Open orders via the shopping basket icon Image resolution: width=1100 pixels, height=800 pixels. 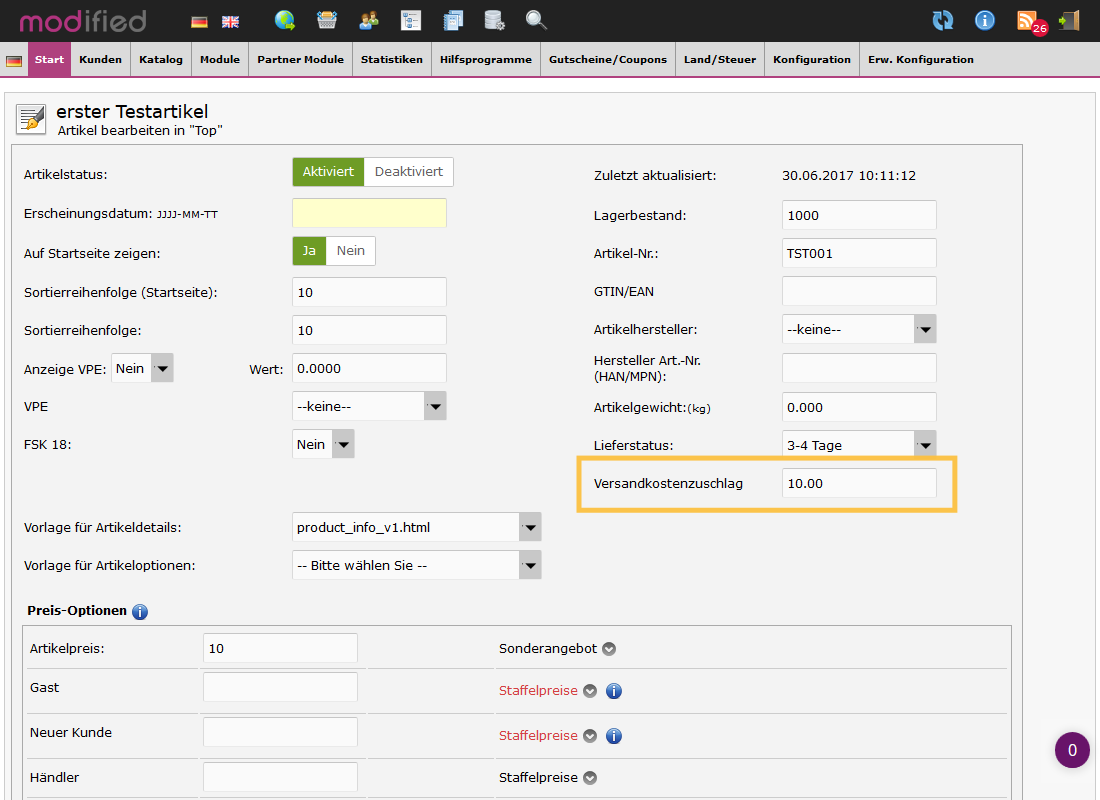coord(327,20)
